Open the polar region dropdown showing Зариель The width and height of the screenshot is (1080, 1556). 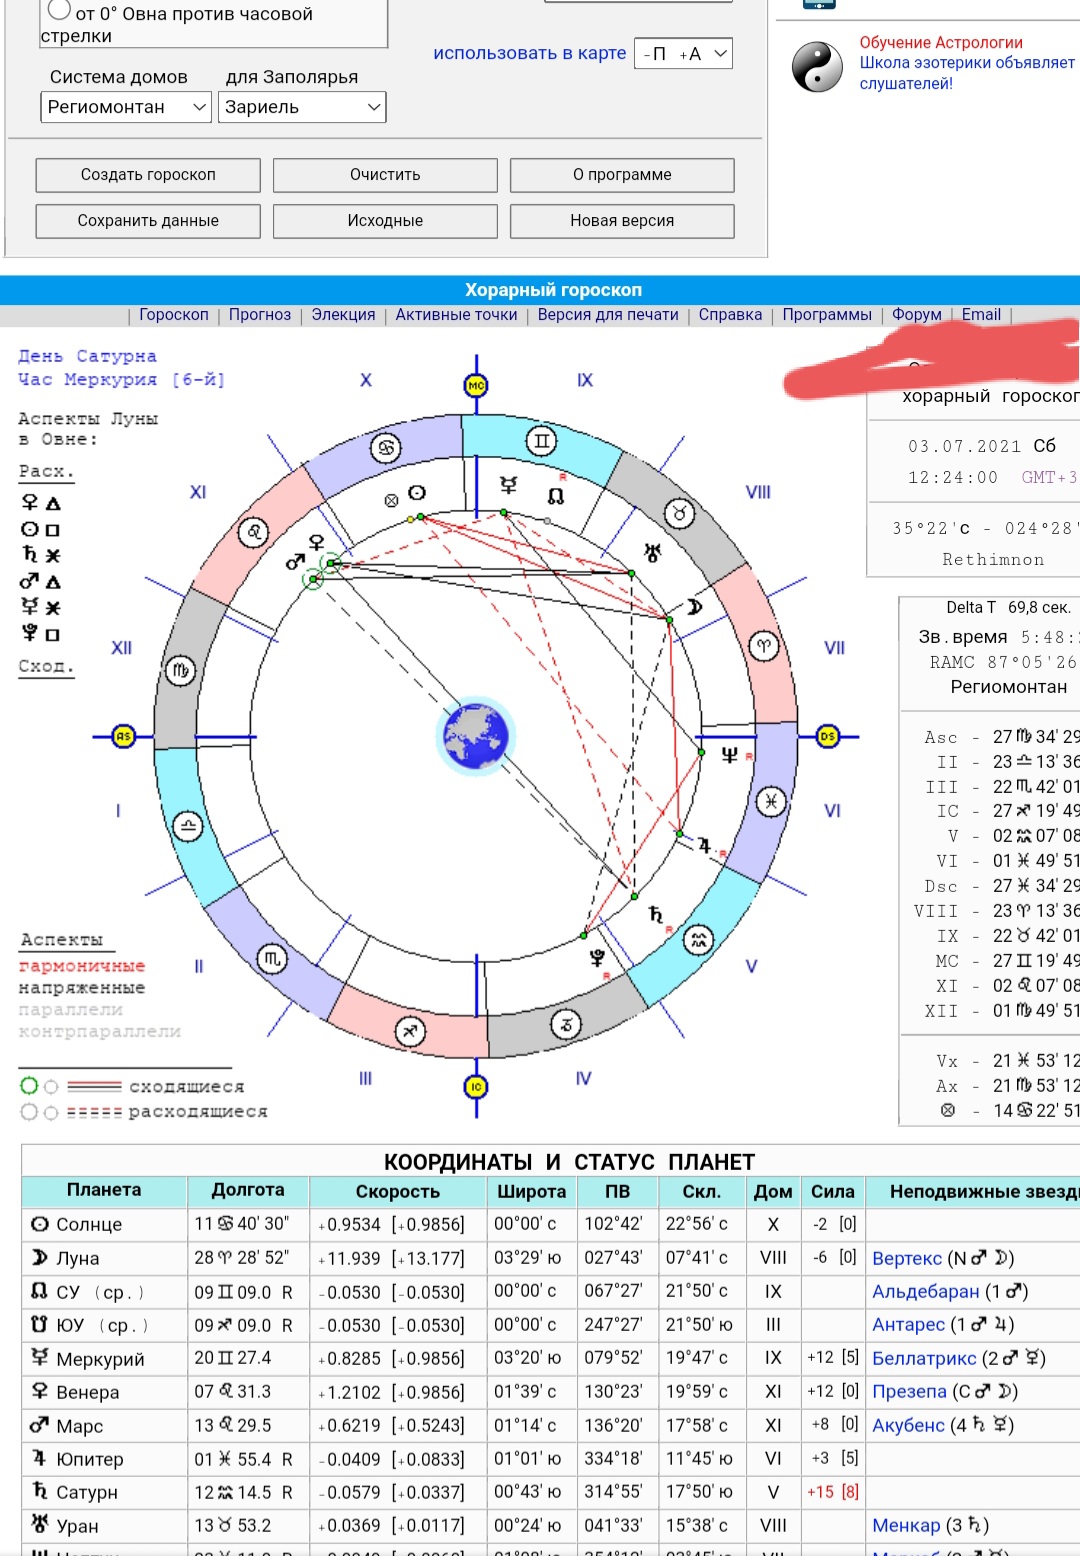coord(302,107)
